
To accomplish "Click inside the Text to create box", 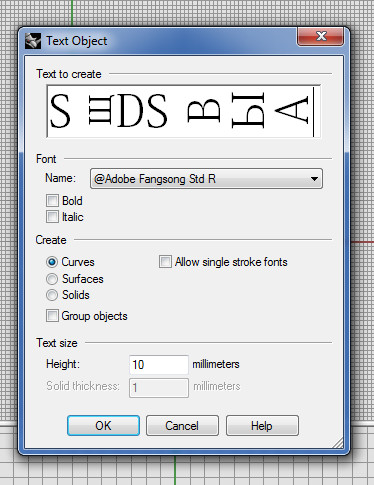I will [184, 111].
